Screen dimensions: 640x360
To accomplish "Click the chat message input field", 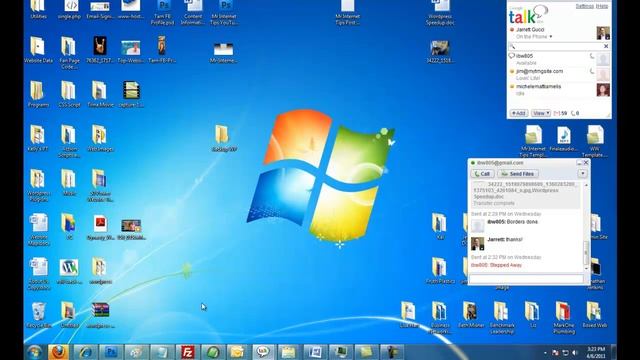I will point(526,279).
